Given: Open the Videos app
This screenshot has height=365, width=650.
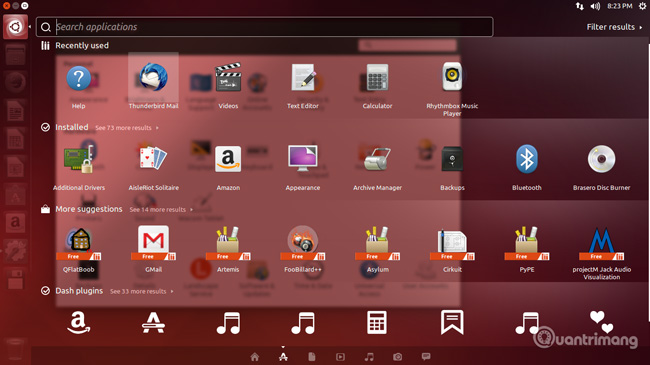Looking at the screenshot, I should click(228, 78).
